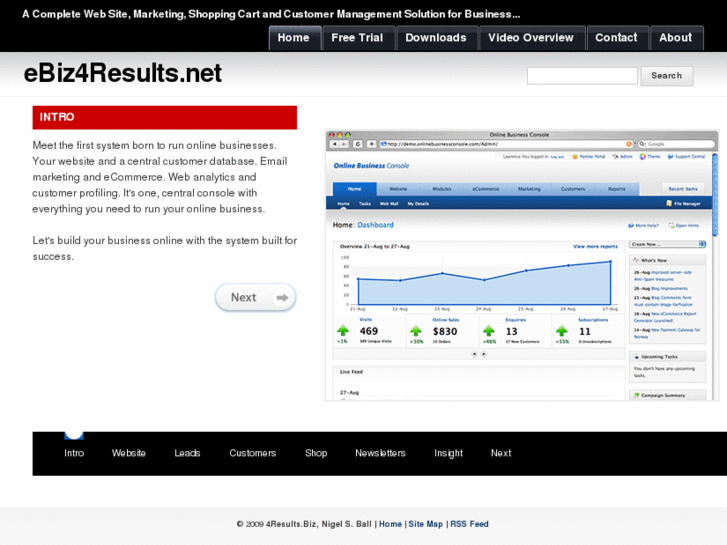
Task: Select Intro in the bottom slider menu
Action: (x=74, y=453)
